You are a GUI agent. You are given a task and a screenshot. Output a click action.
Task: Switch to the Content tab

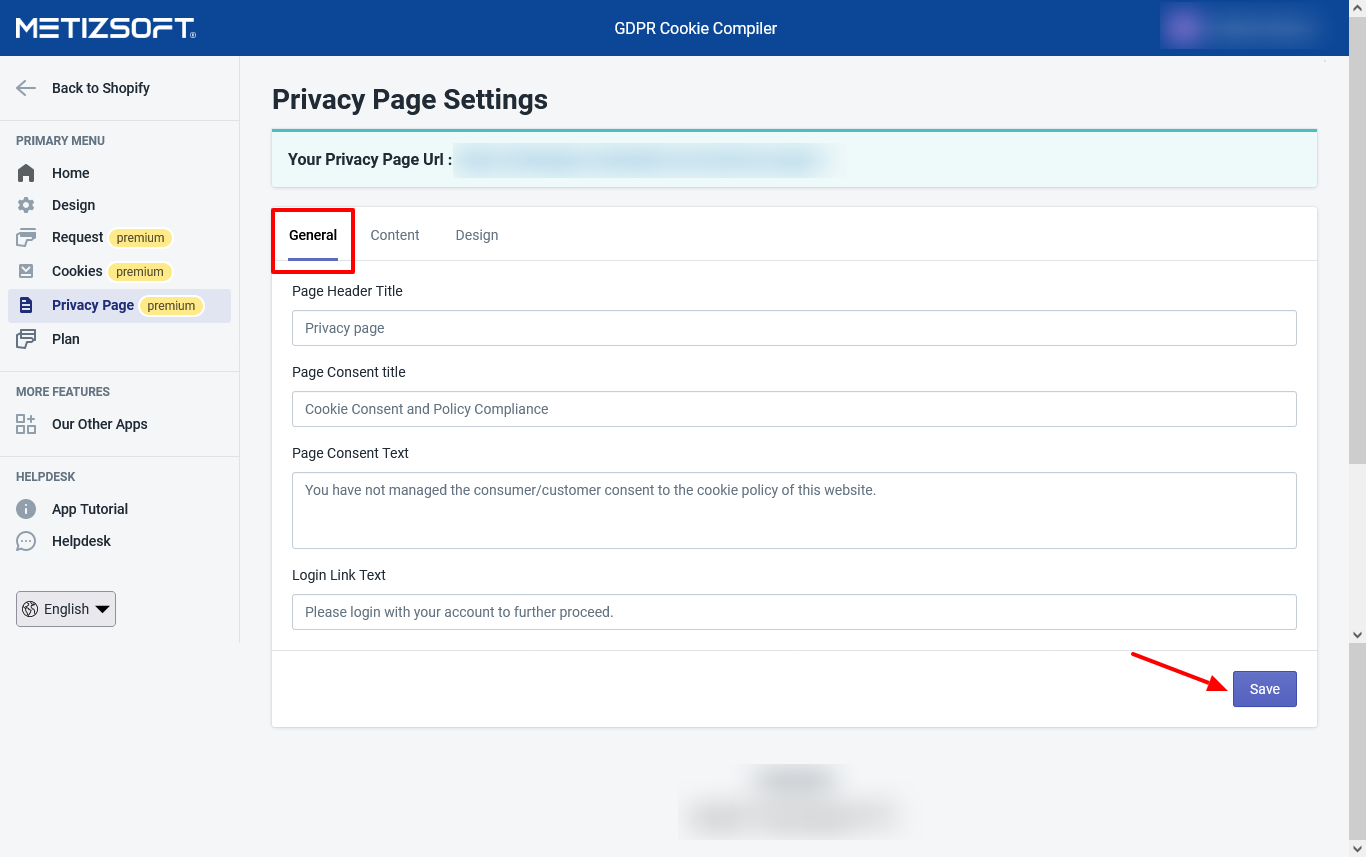pos(394,235)
